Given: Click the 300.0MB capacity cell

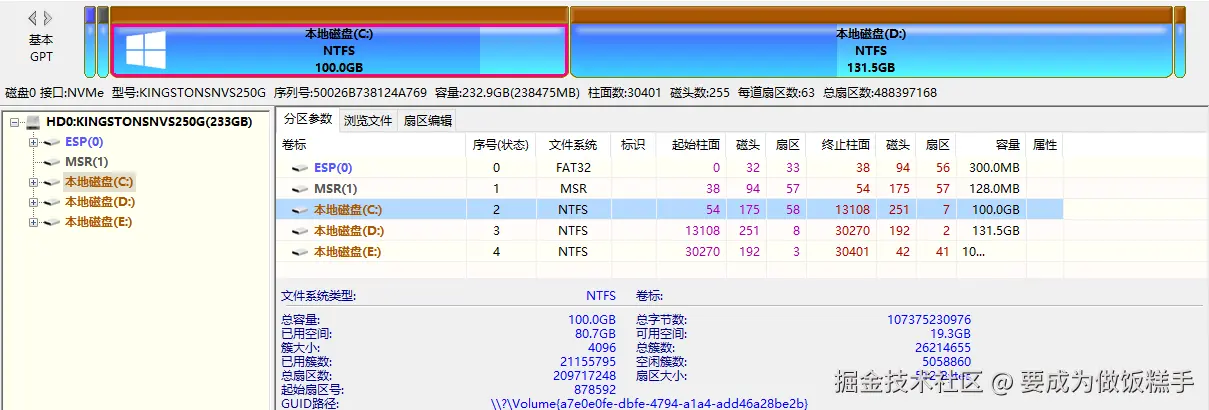Looking at the screenshot, I should pyautogui.click(x=993, y=168).
